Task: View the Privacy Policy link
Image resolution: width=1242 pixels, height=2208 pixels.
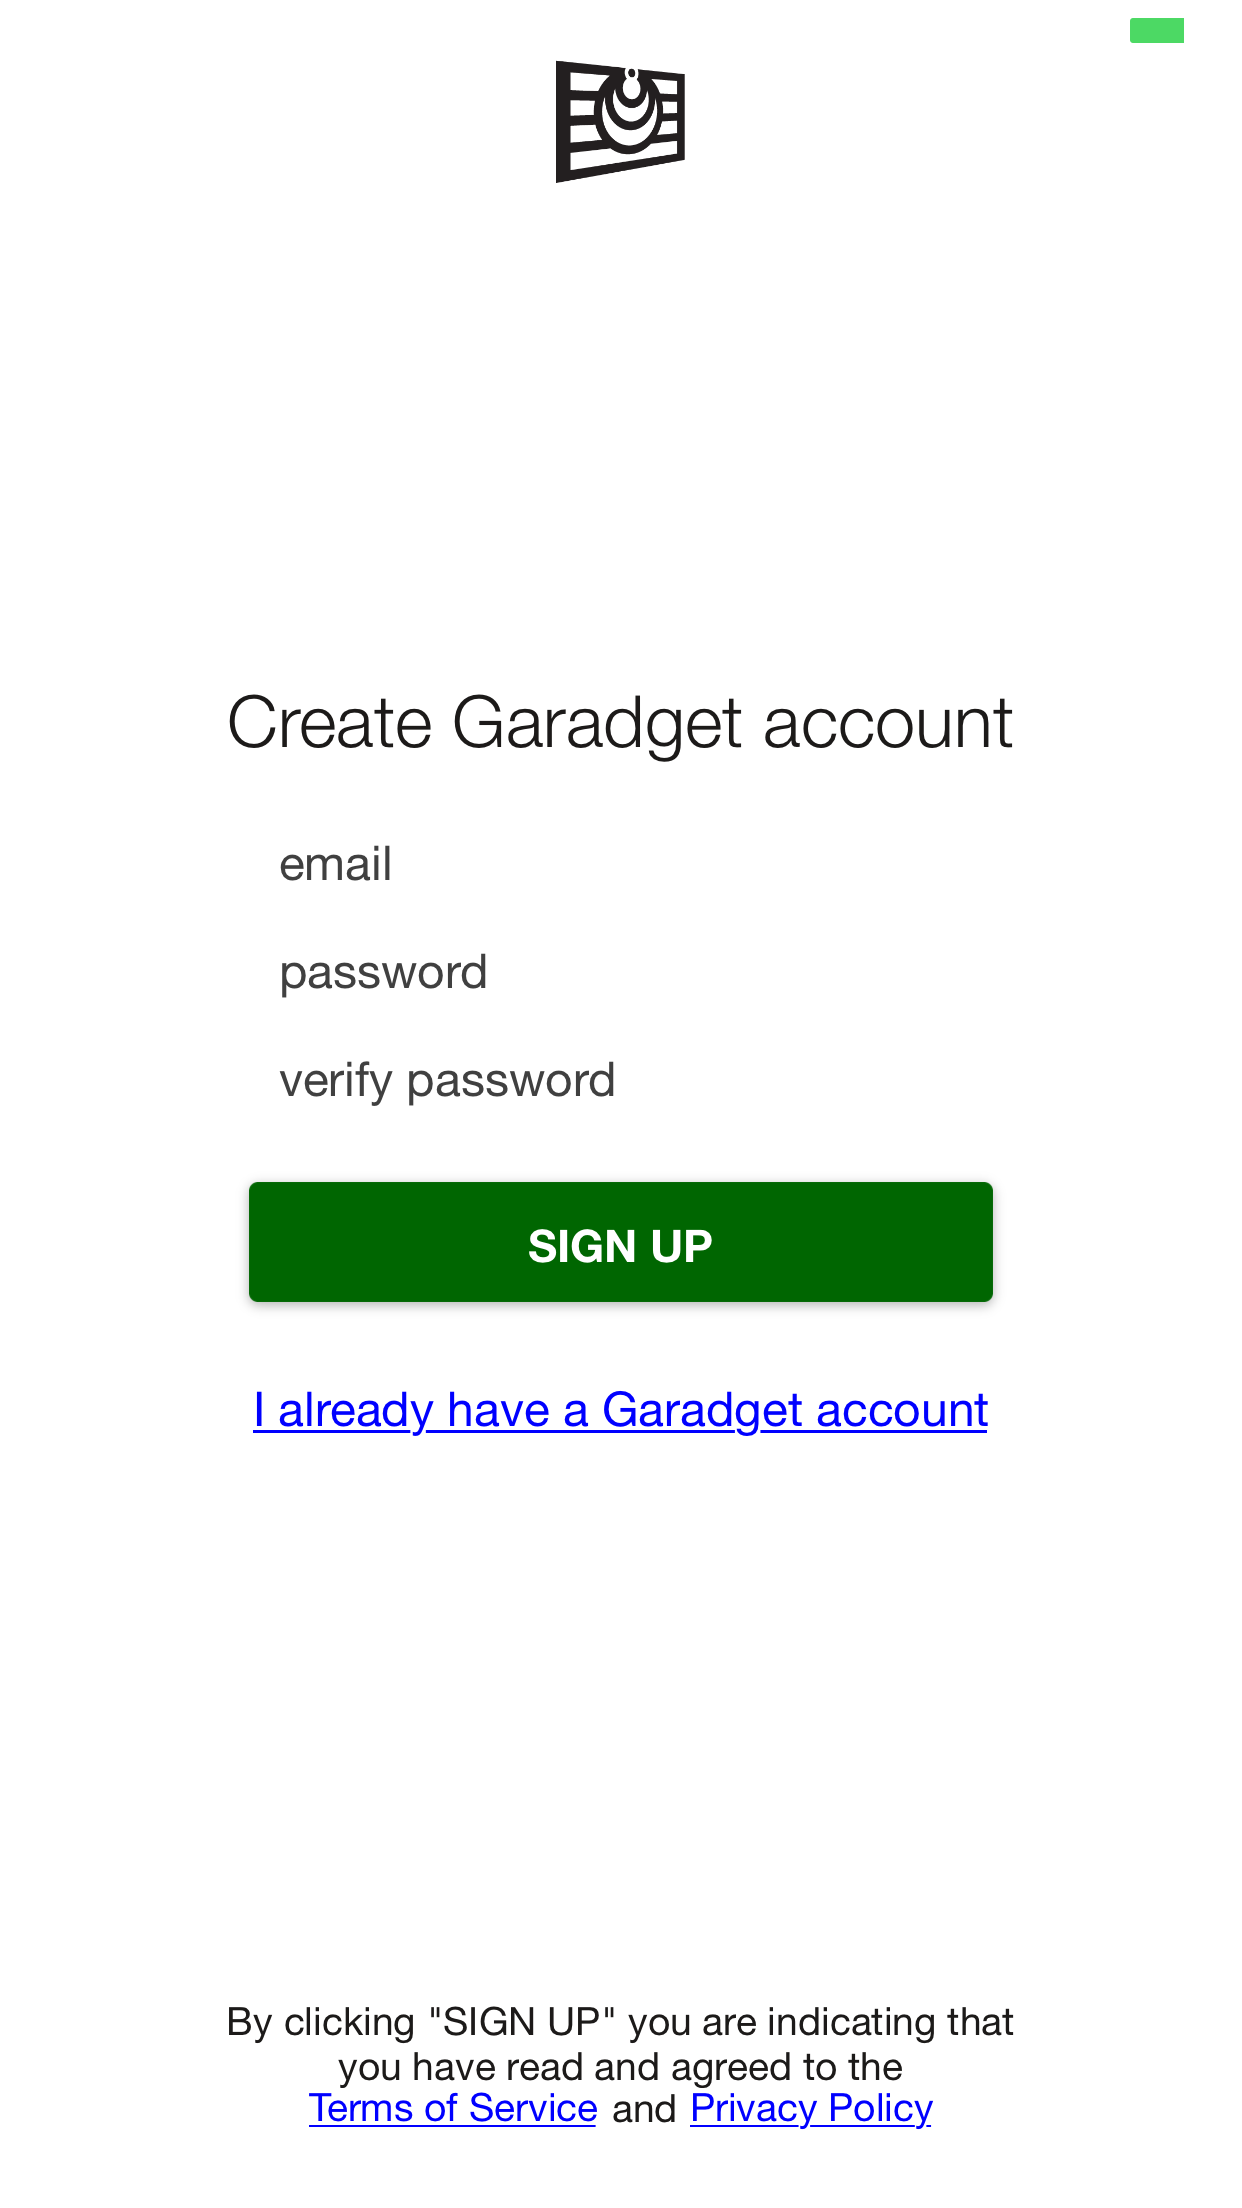Action: coord(811,2108)
